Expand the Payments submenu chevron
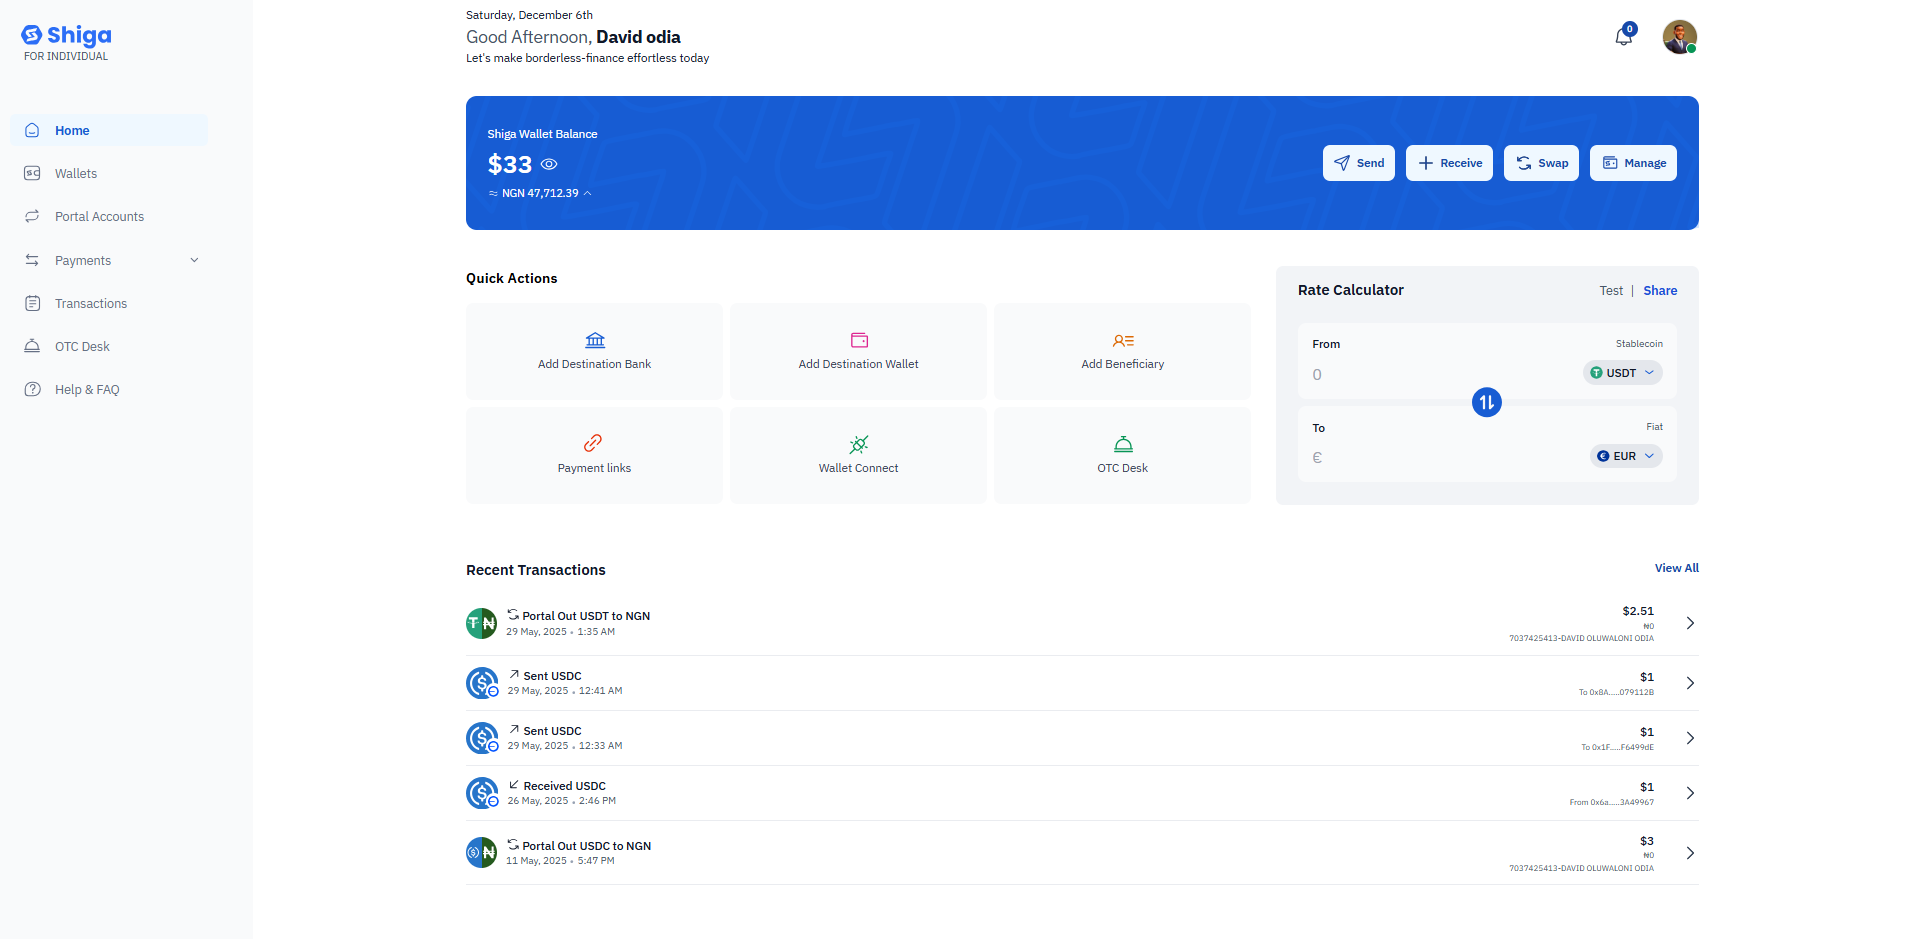This screenshot has width=1908, height=939. click(194, 260)
